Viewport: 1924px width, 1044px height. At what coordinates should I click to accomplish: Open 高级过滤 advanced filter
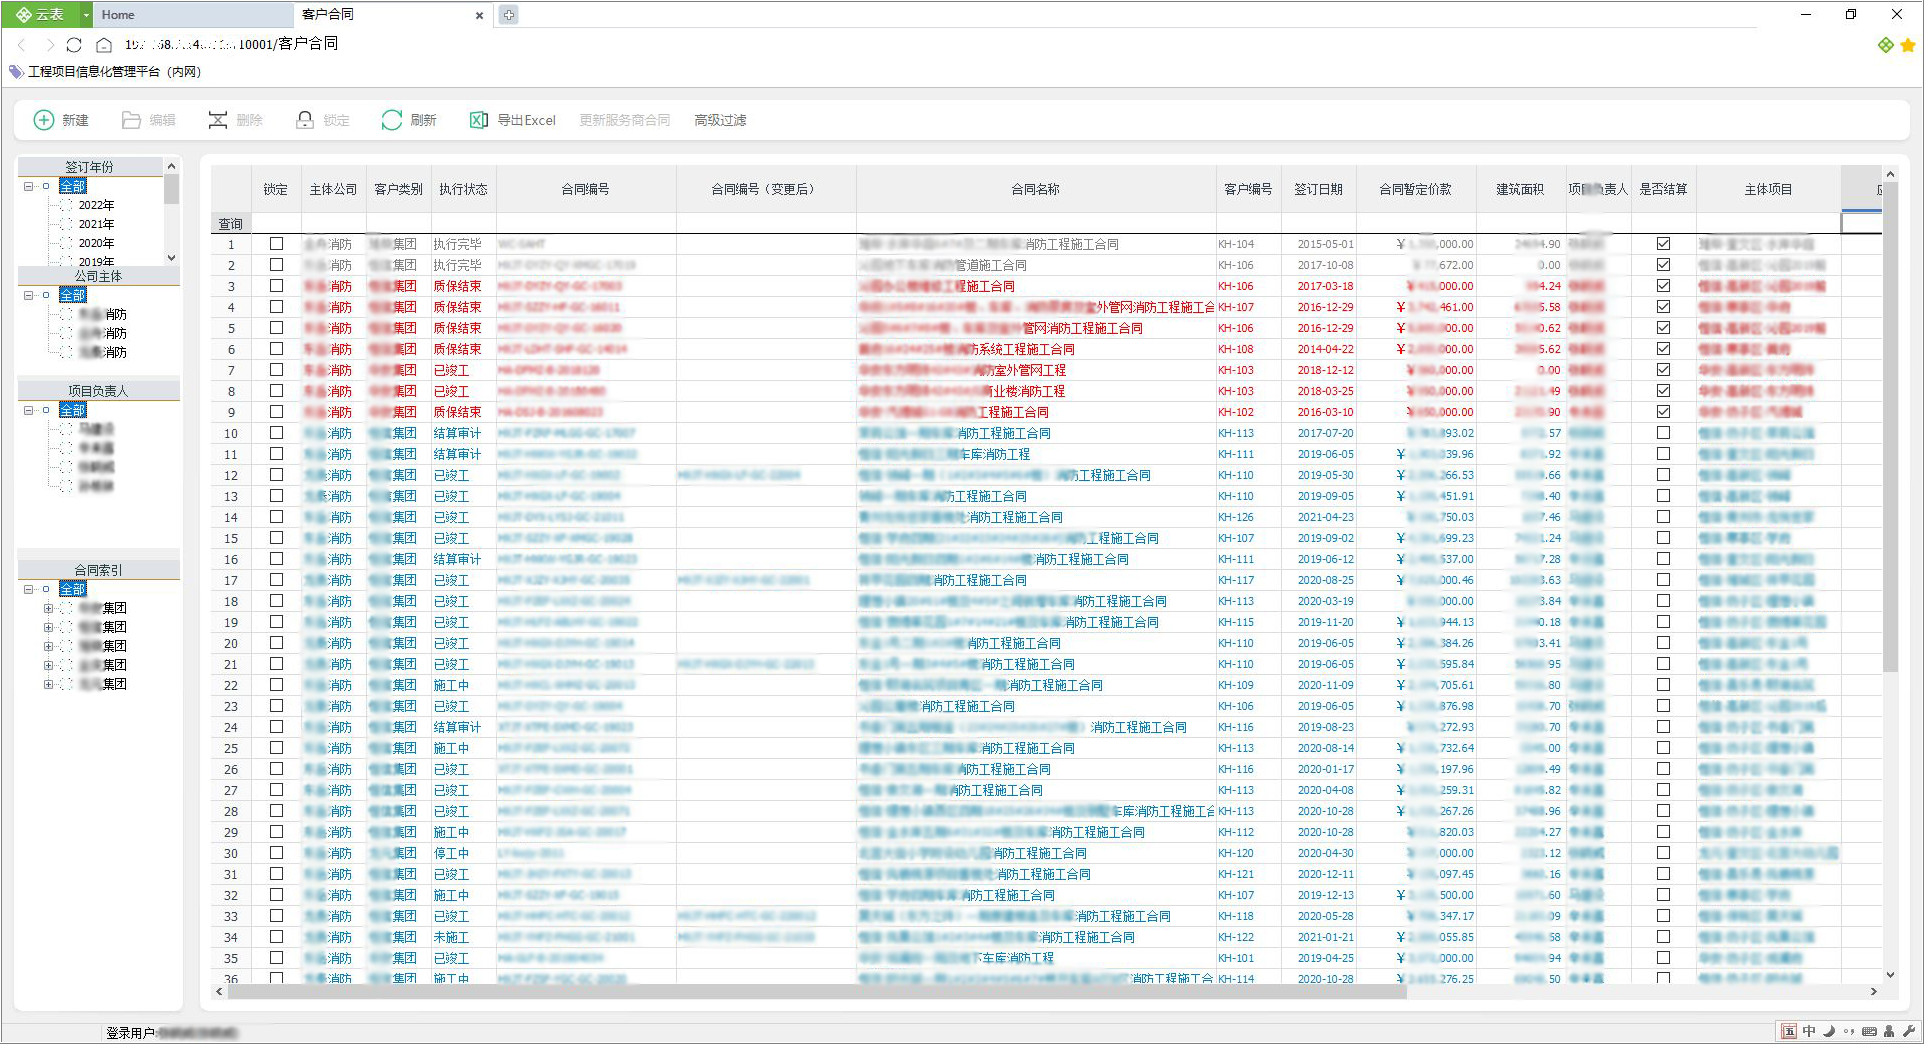click(x=720, y=120)
